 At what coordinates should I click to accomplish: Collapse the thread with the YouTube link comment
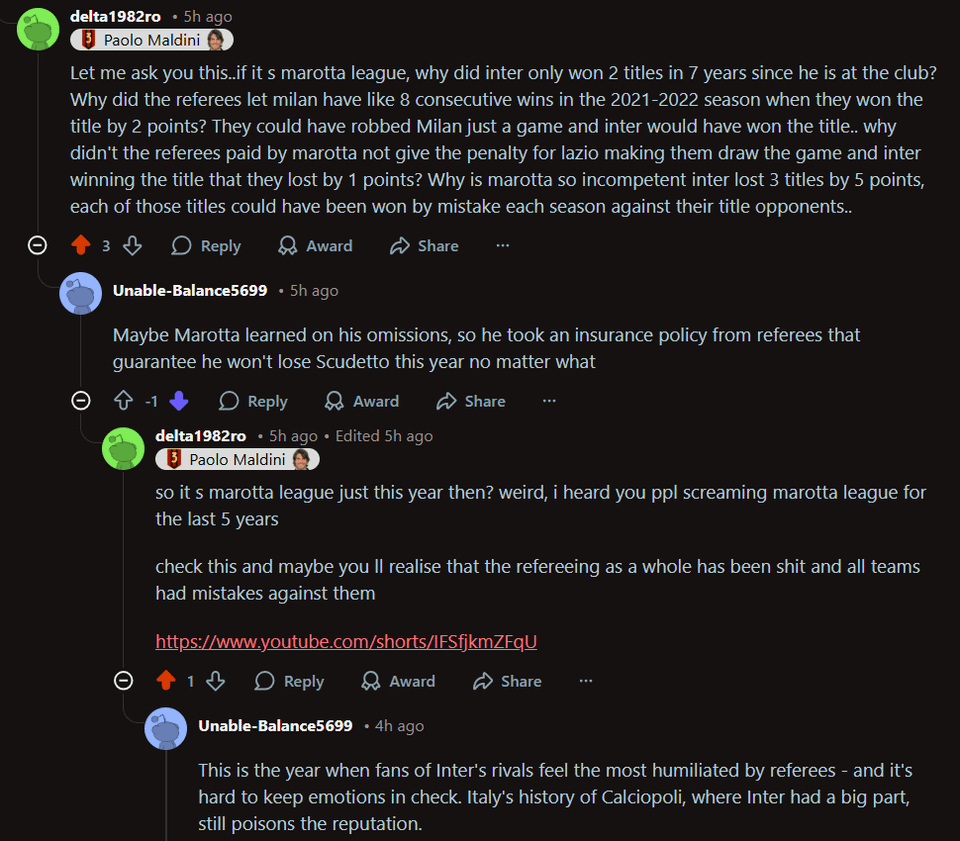click(124, 680)
